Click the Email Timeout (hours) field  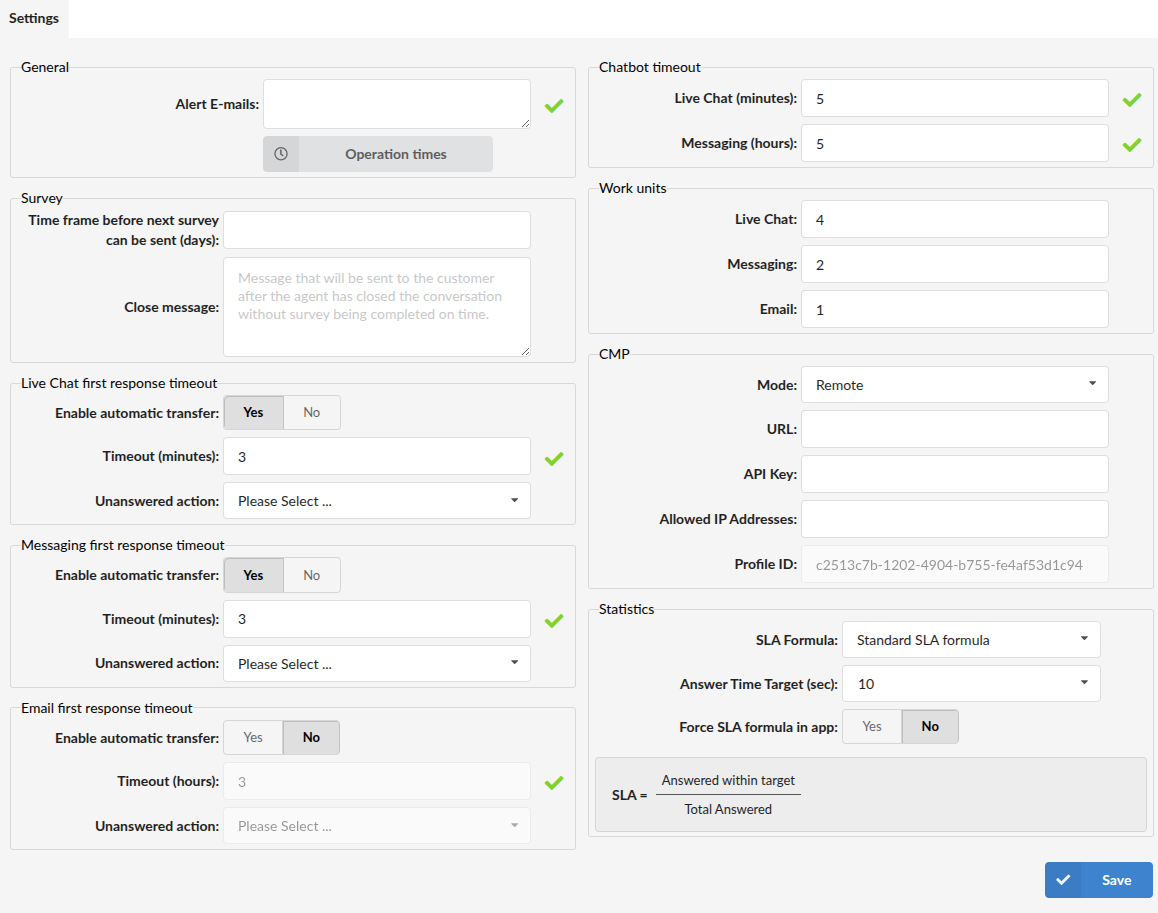click(377, 782)
